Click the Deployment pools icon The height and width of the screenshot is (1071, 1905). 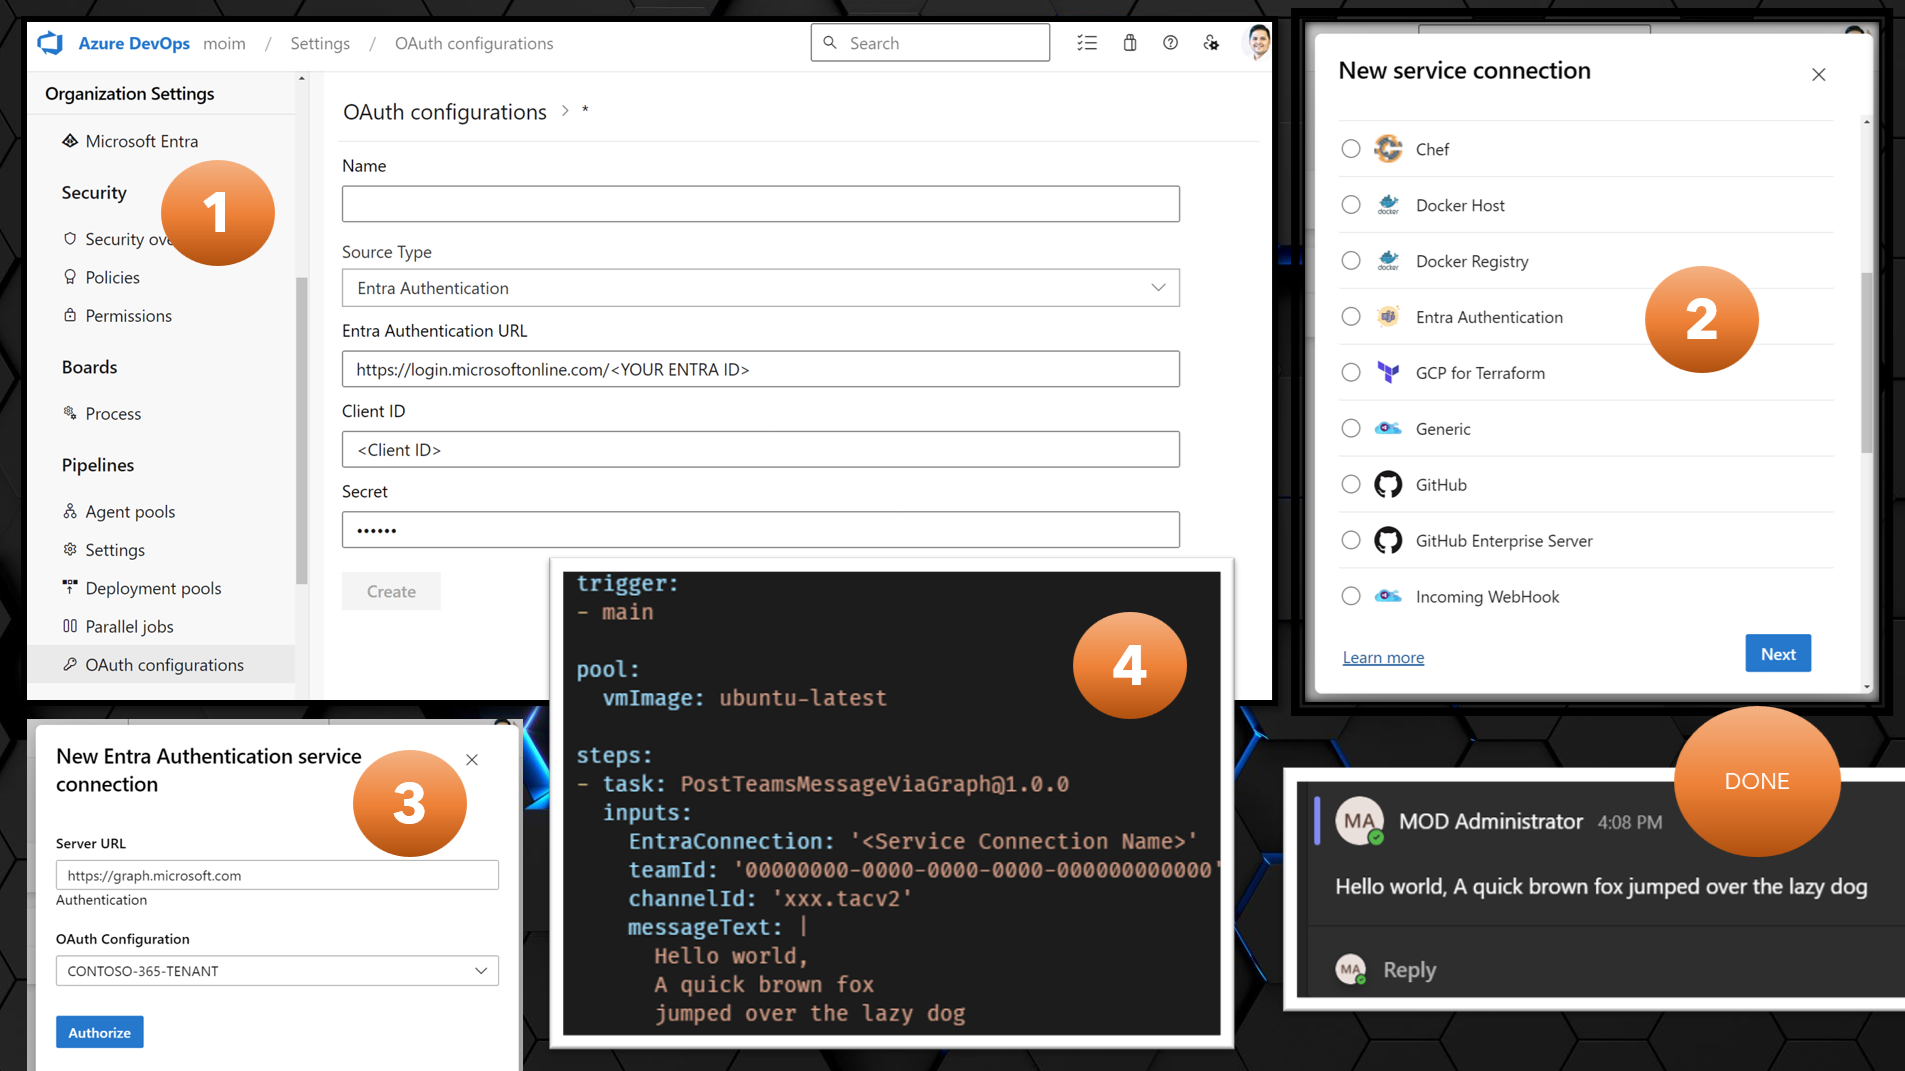pos(70,587)
